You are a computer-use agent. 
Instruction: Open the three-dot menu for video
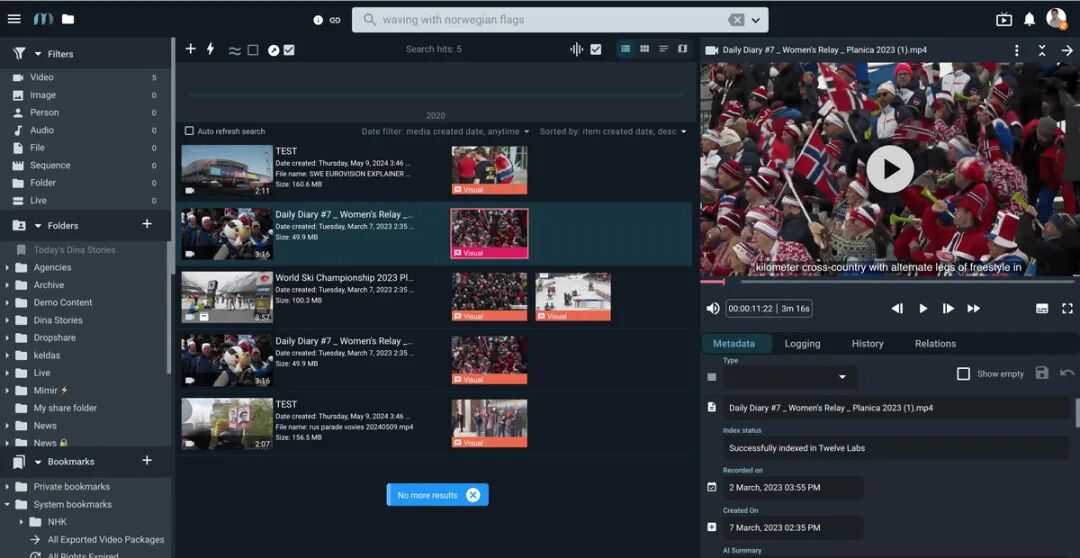1017,50
